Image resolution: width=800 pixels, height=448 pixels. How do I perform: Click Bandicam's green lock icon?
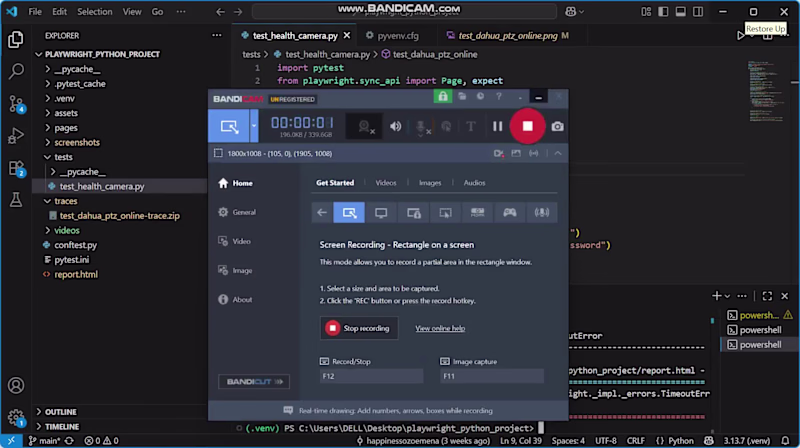click(442, 96)
